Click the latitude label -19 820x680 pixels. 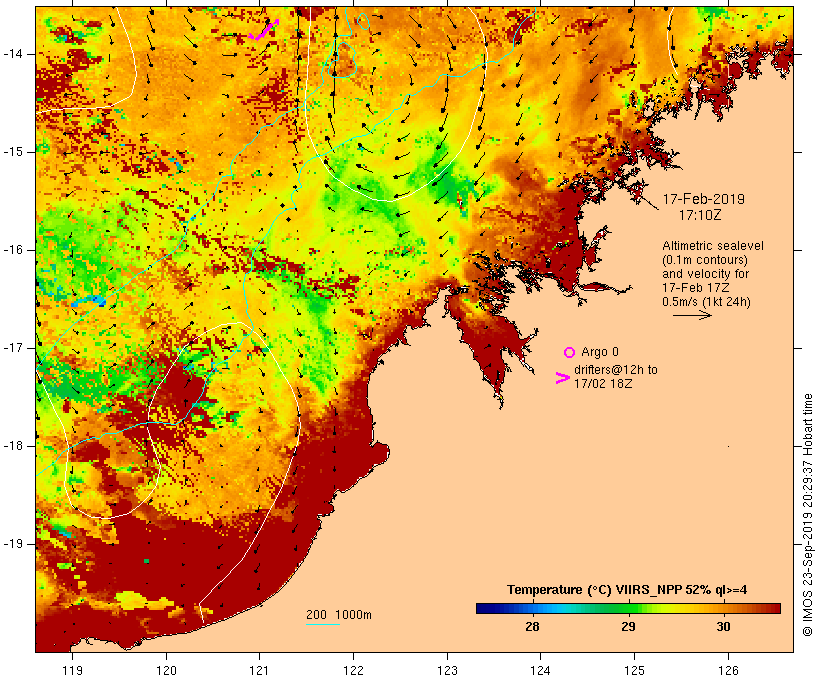coord(12,544)
